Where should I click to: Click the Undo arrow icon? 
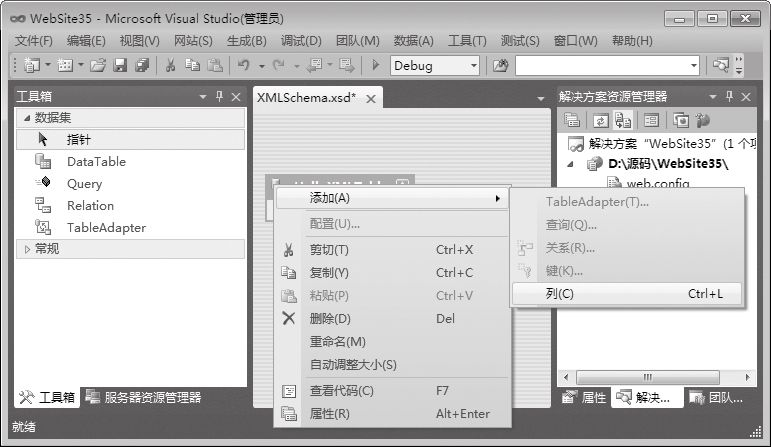point(244,65)
